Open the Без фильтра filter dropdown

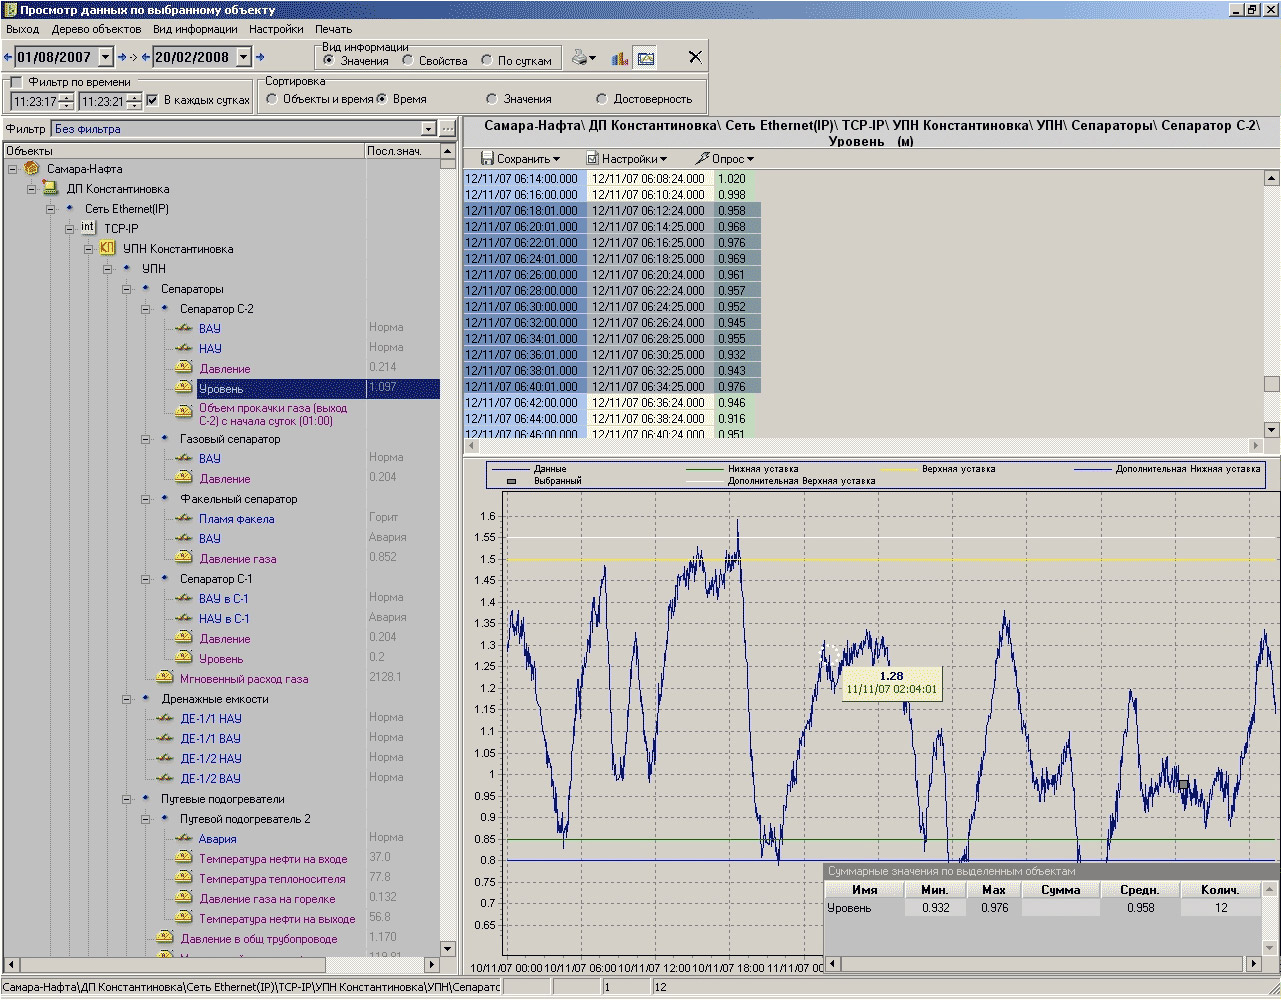point(428,129)
